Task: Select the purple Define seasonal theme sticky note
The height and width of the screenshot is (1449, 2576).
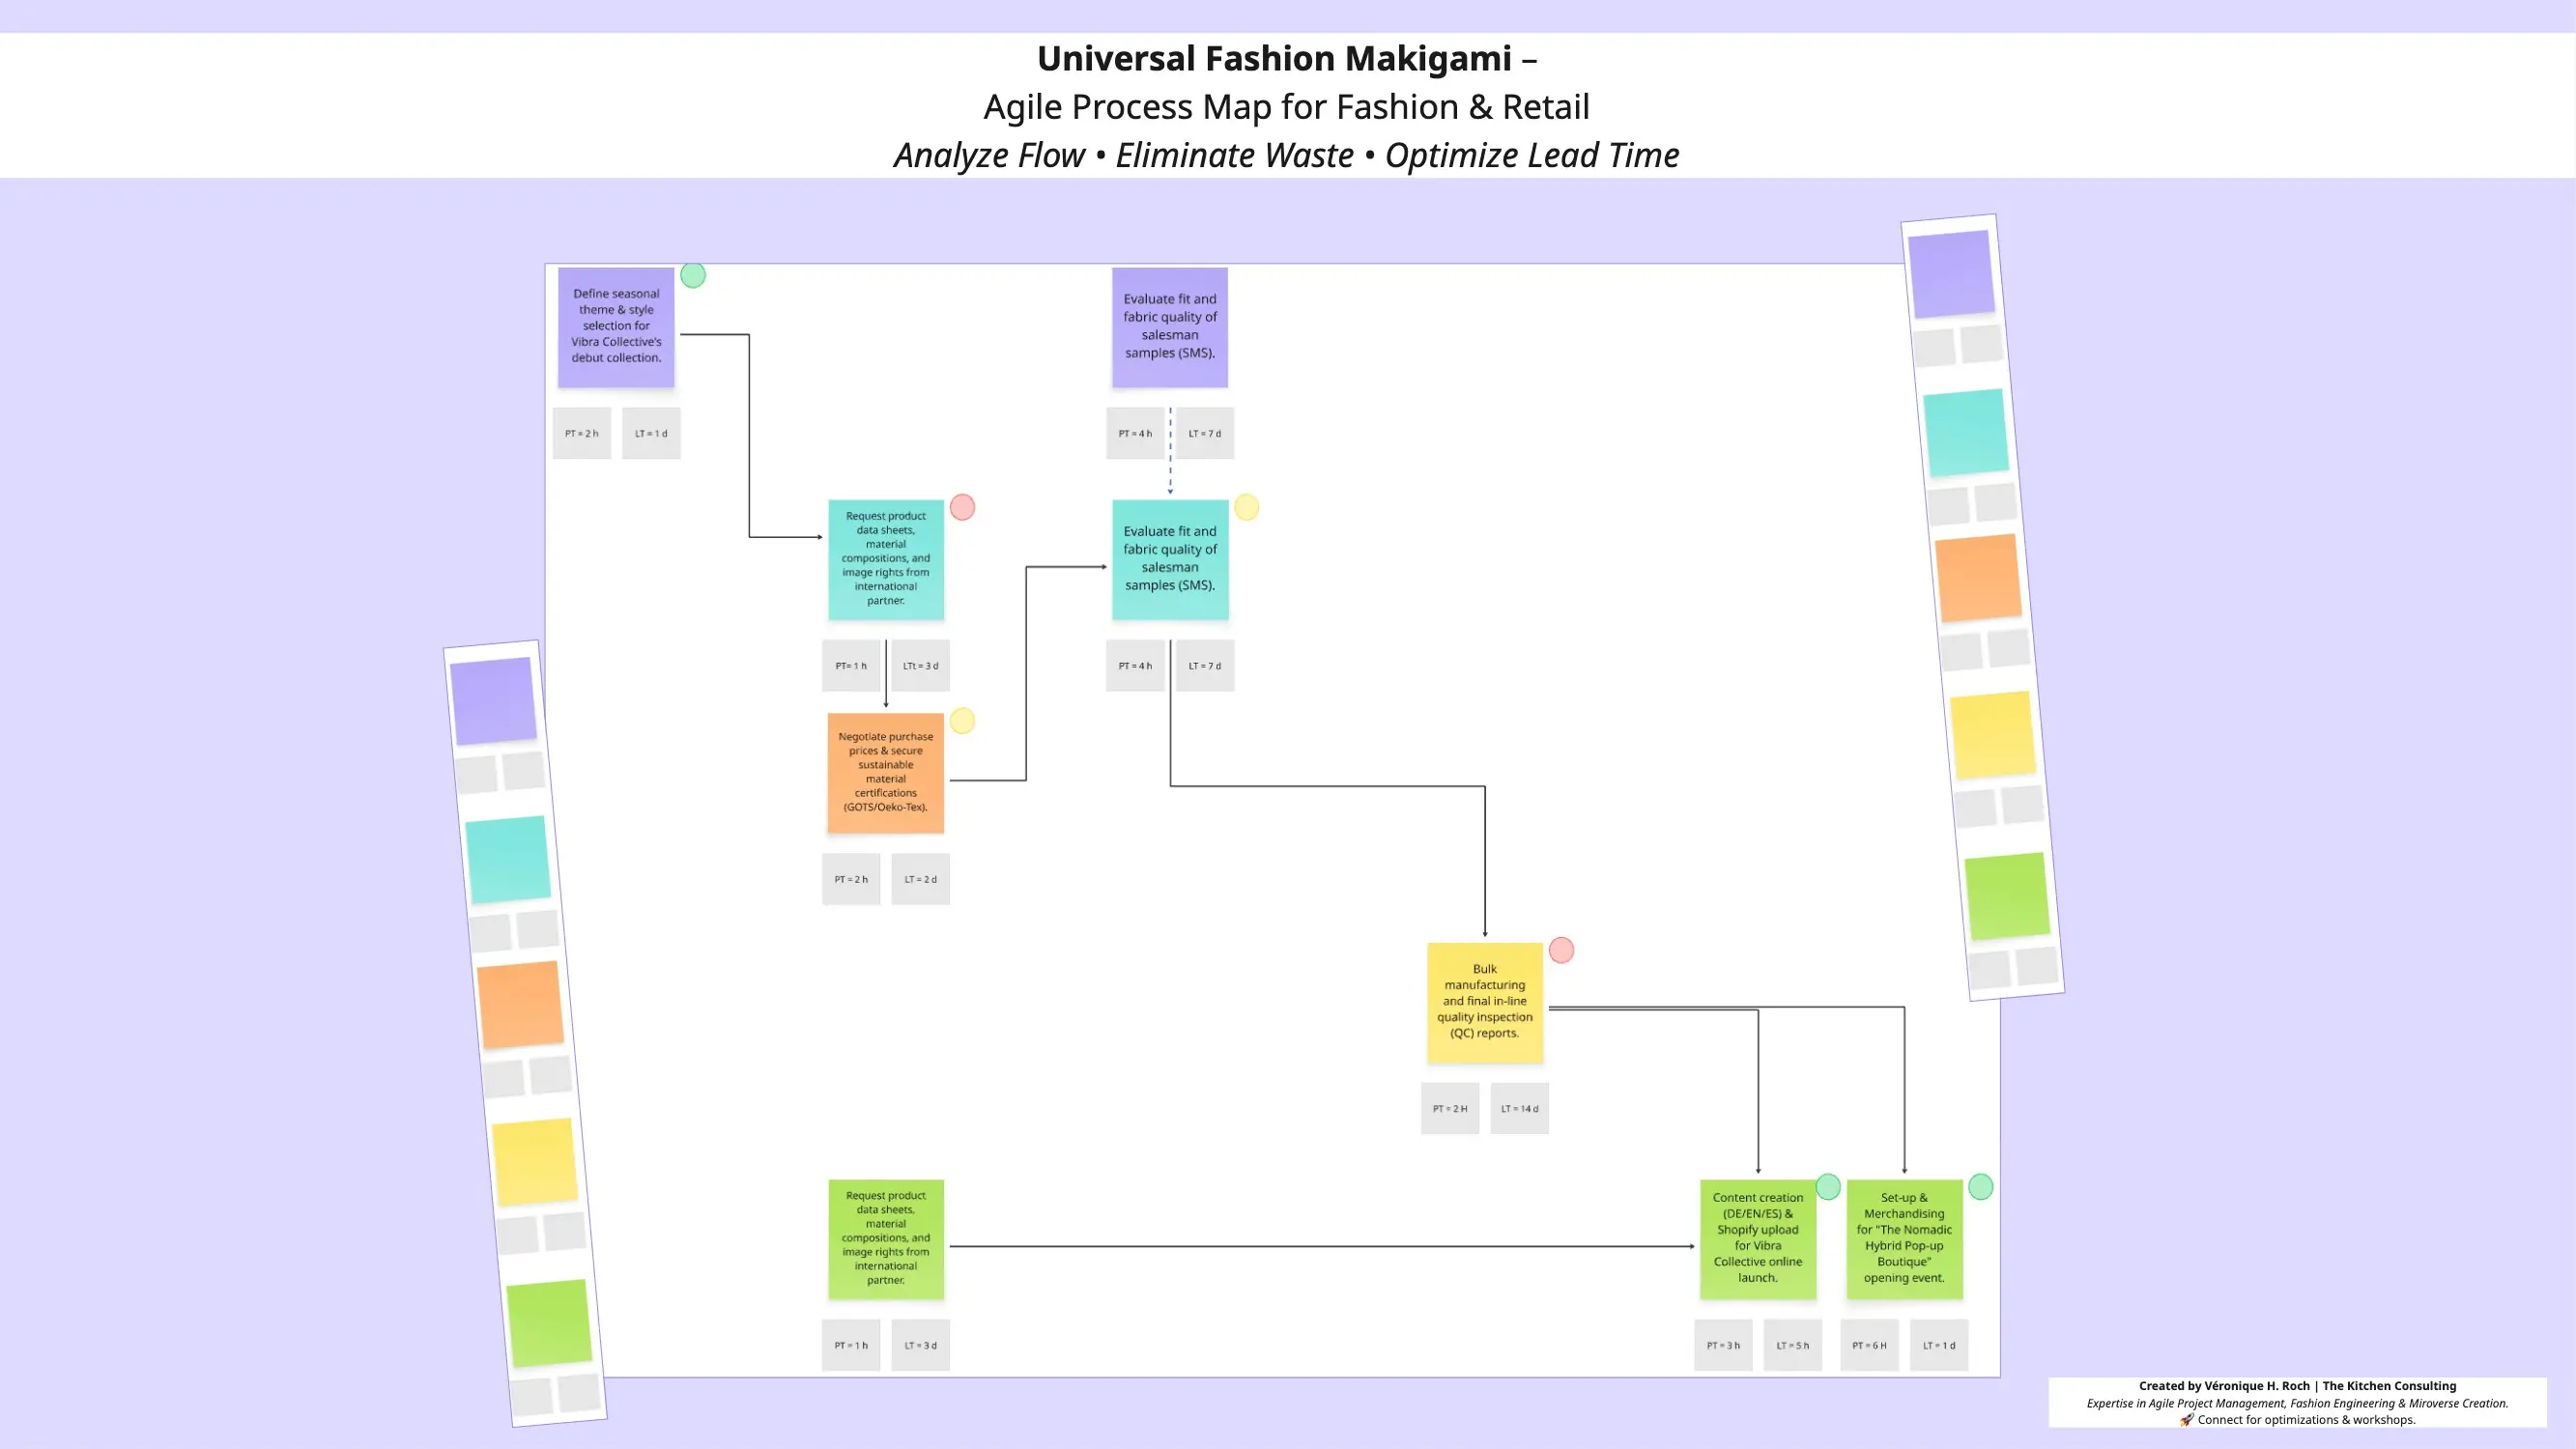Action: click(616, 327)
